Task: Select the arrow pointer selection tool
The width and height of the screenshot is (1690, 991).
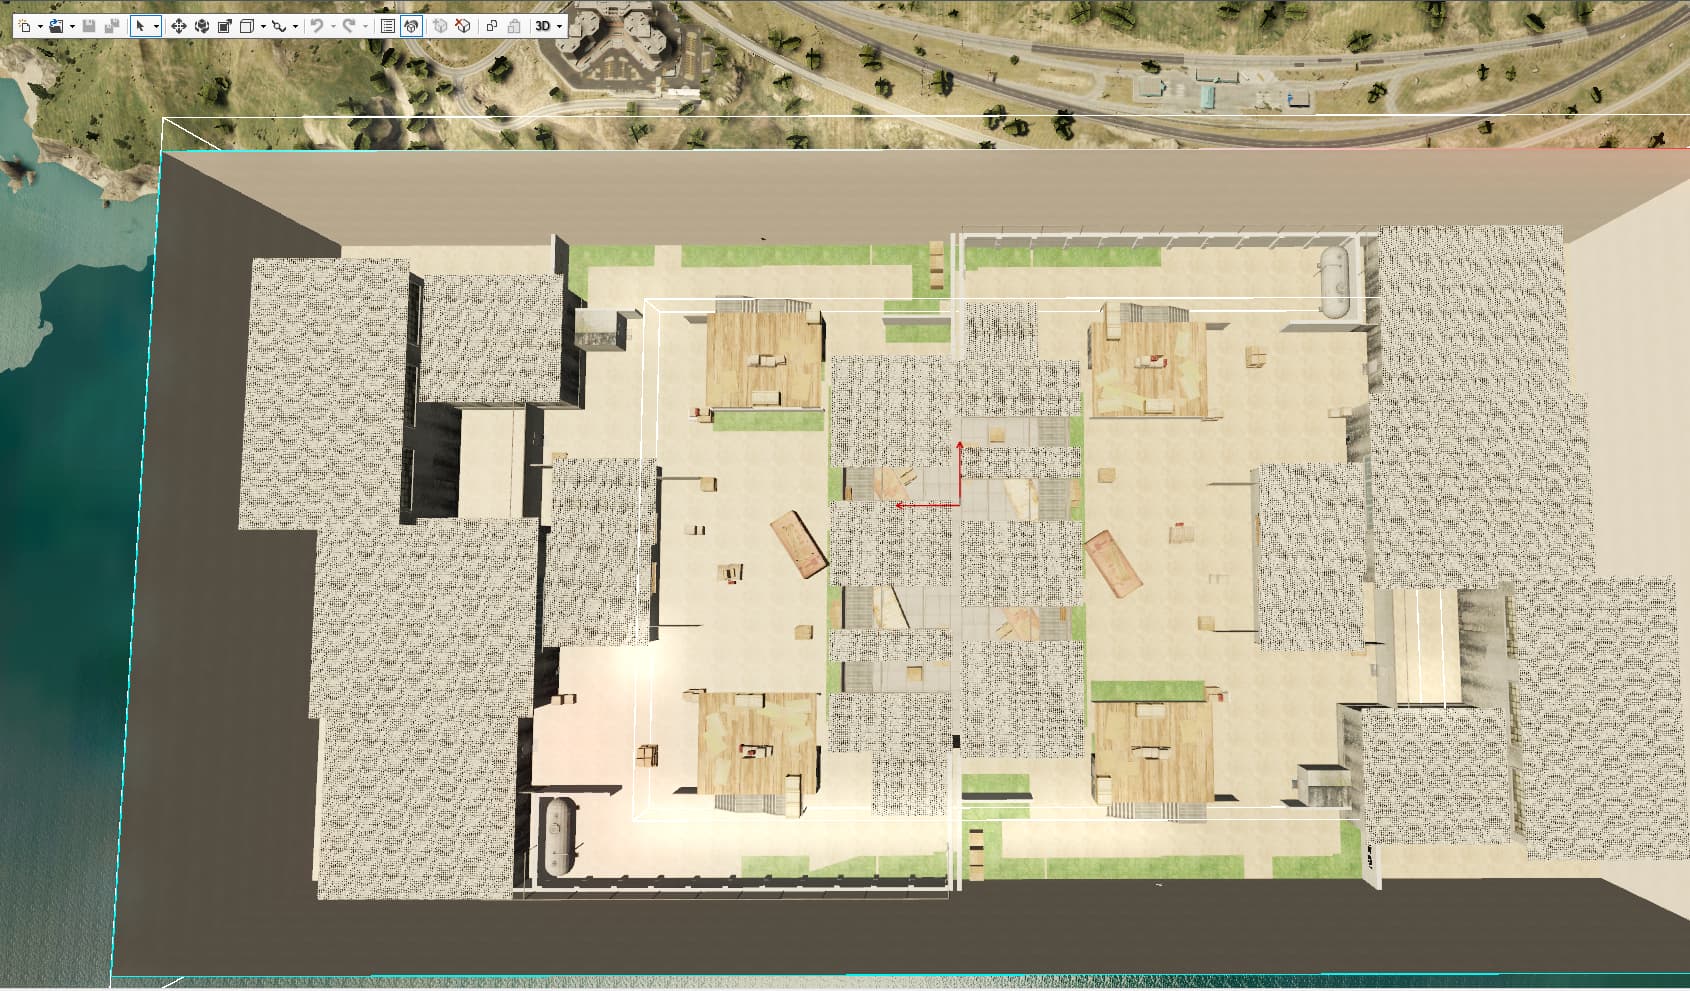Action: pyautogui.click(x=141, y=26)
